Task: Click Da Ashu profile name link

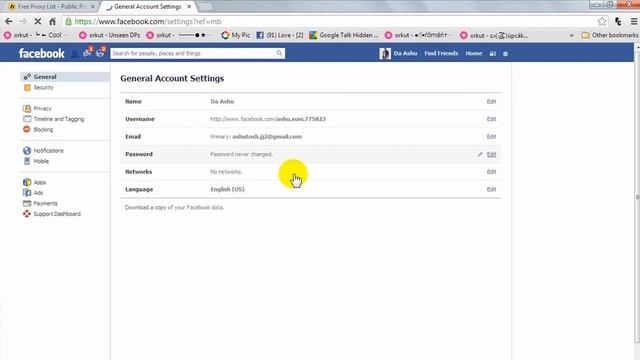Action: tap(405, 53)
